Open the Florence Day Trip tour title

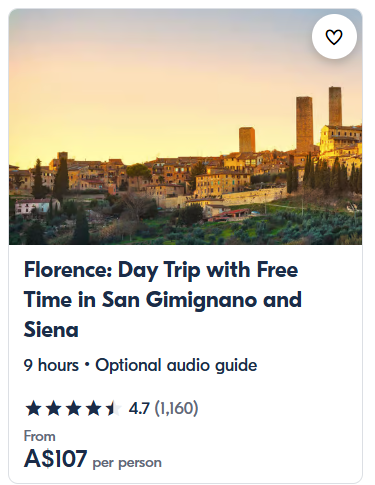click(x=163, y=299)
